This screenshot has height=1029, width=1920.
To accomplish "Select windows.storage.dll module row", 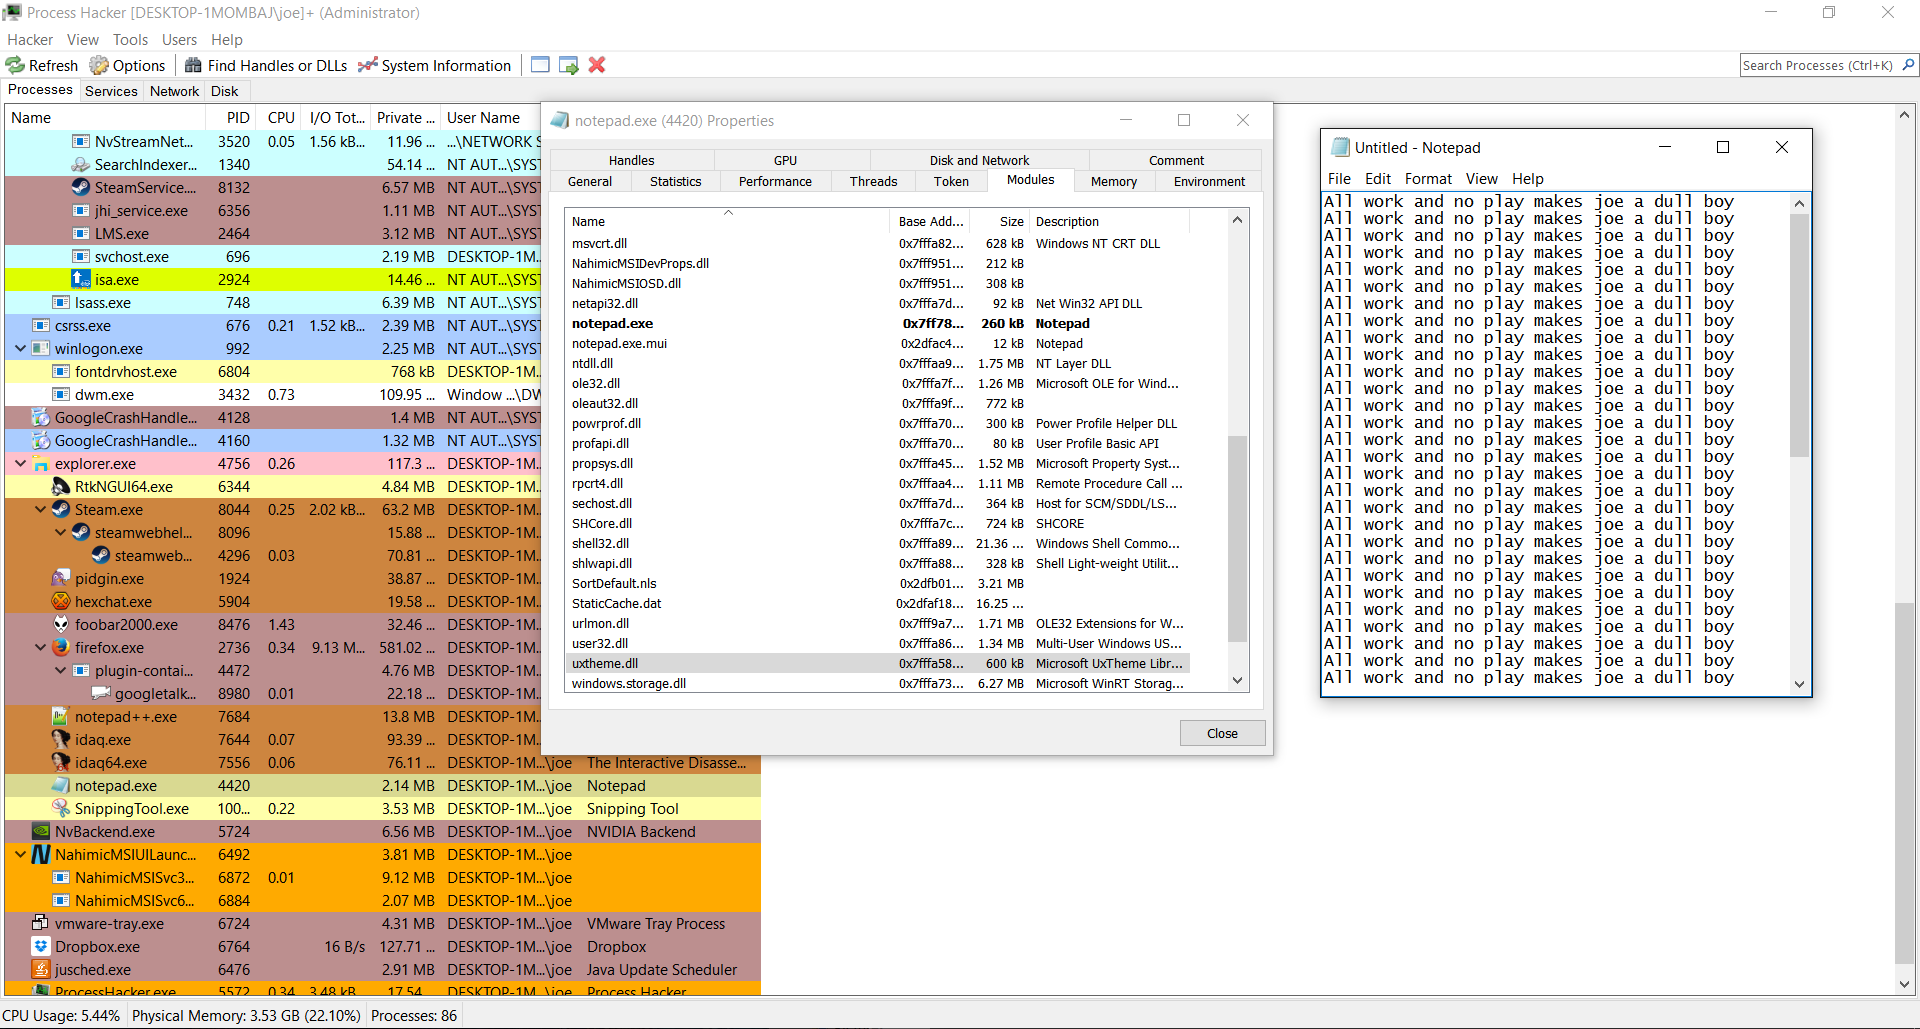I will (x=877, y=683).
